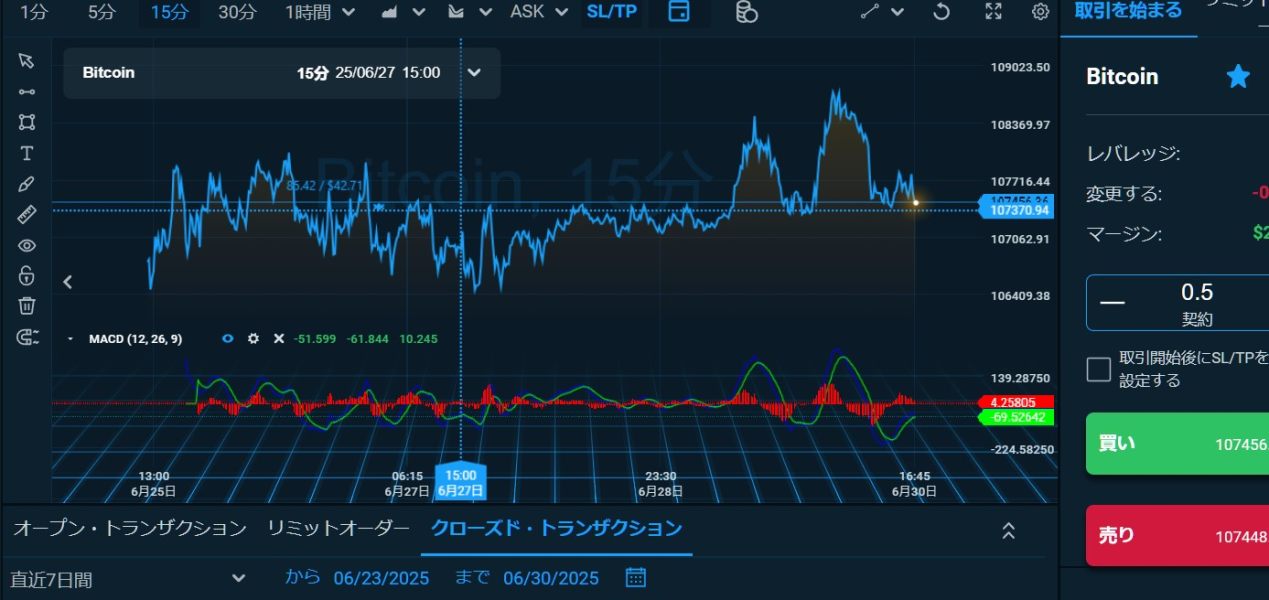Click the favorite star next to Bitcoin
Image resolution: width=1269 pixels, height=600 pixels.
(1238, 76)
